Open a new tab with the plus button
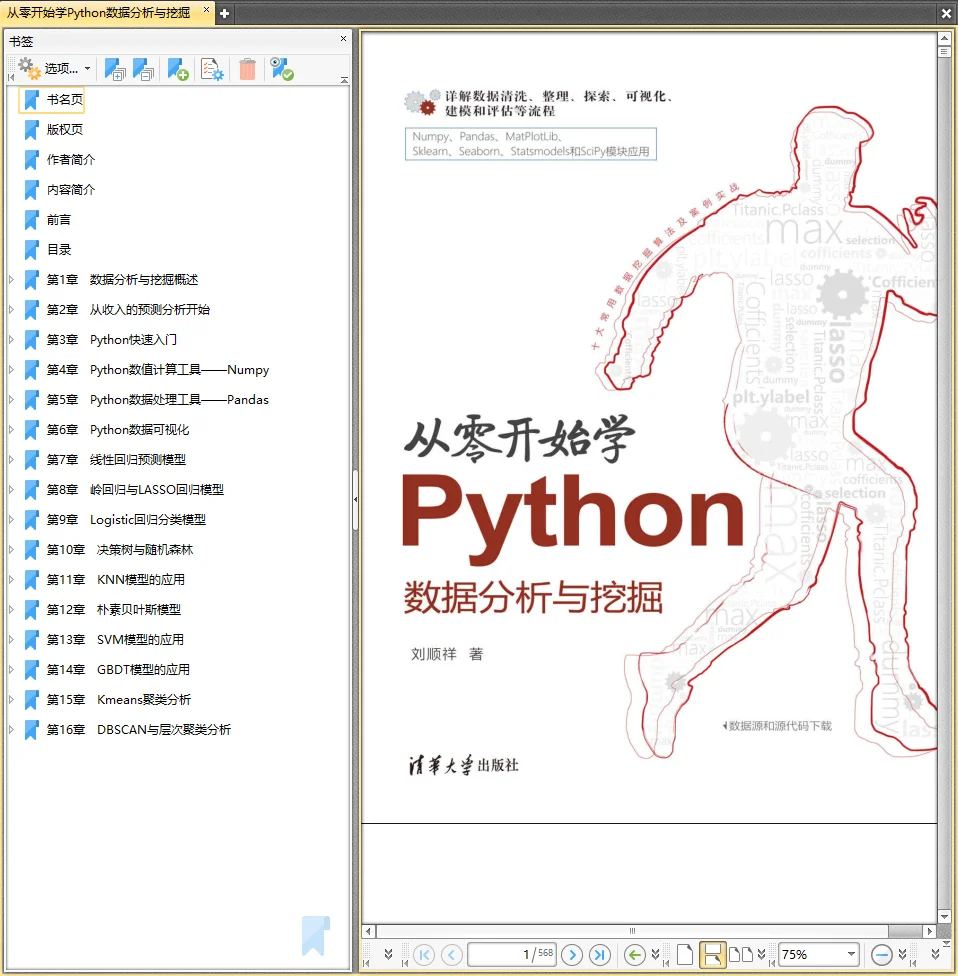Image resolution: width=958 pixels, height=976 pixels. tap(225, 13)
